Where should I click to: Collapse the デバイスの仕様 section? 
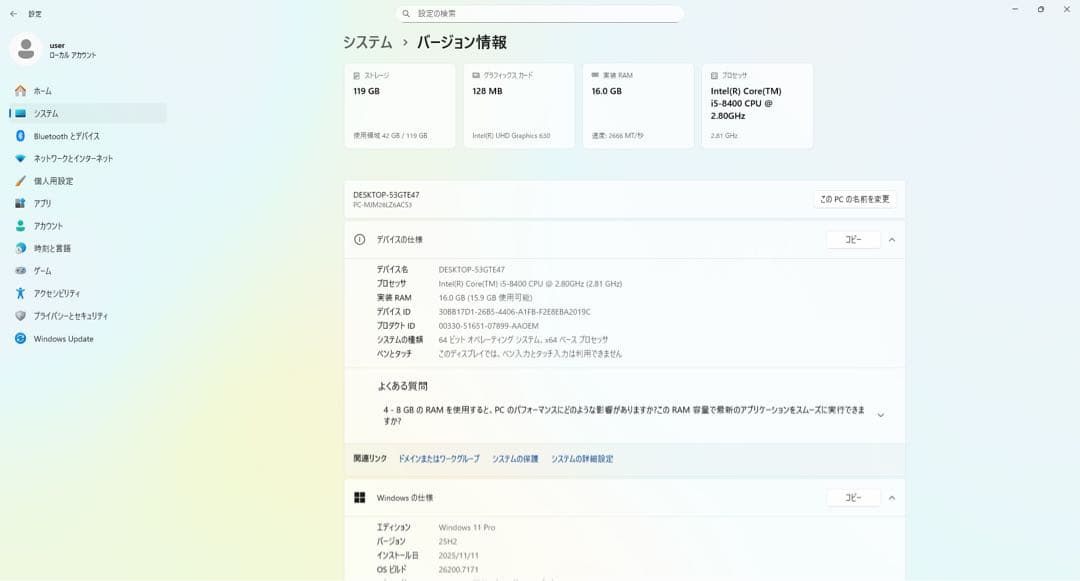[893, 239]
